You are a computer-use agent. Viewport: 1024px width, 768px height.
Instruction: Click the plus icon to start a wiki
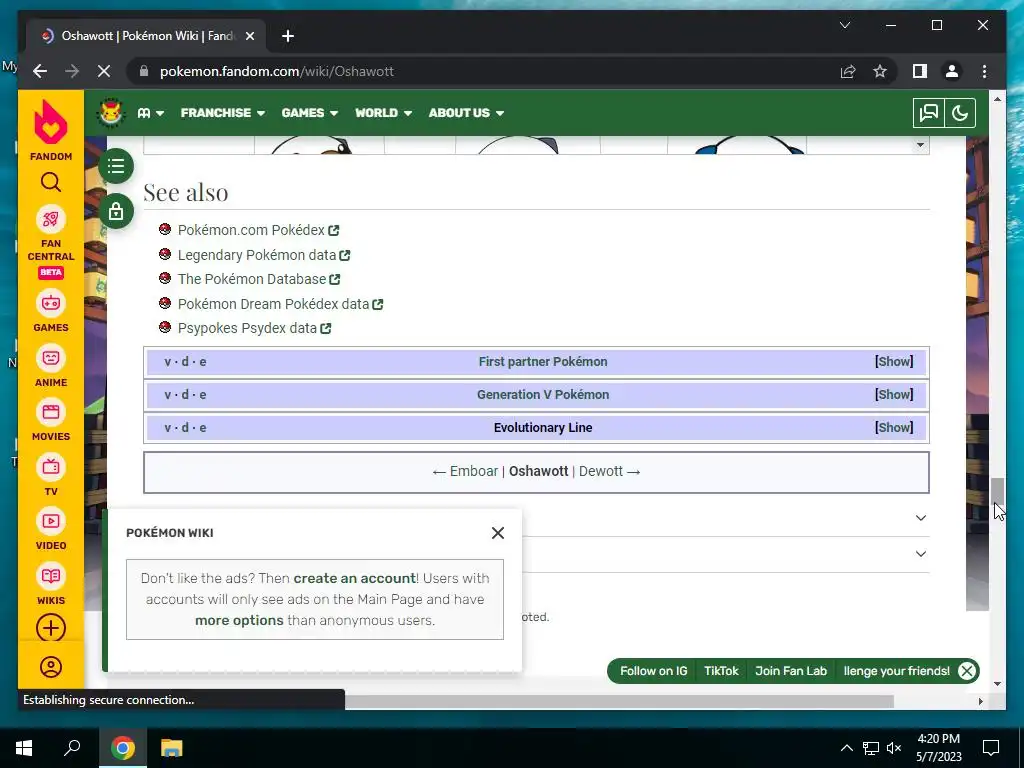[x=51, y=628]
